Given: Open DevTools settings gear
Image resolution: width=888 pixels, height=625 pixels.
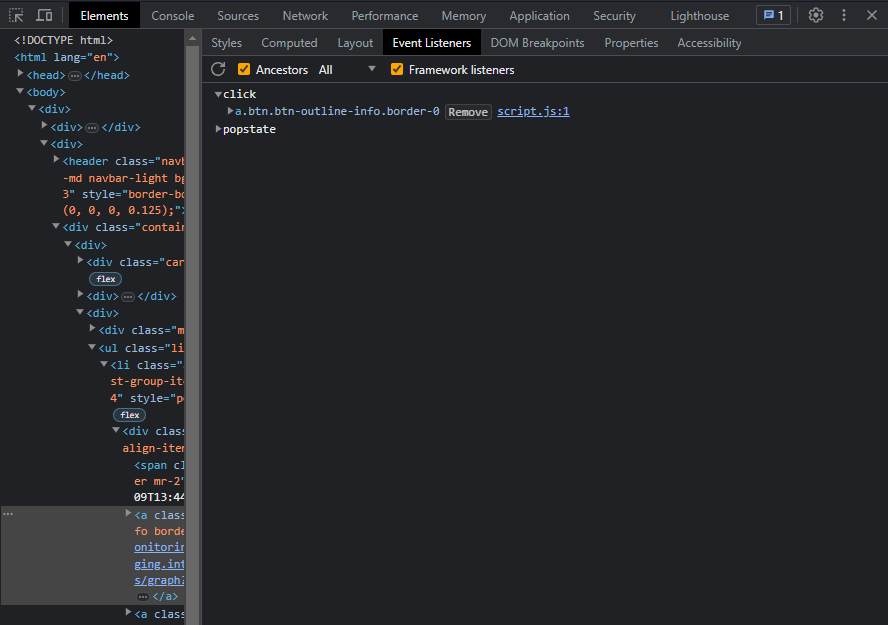Looking at the screenshot, I should (x=817, y=15).
